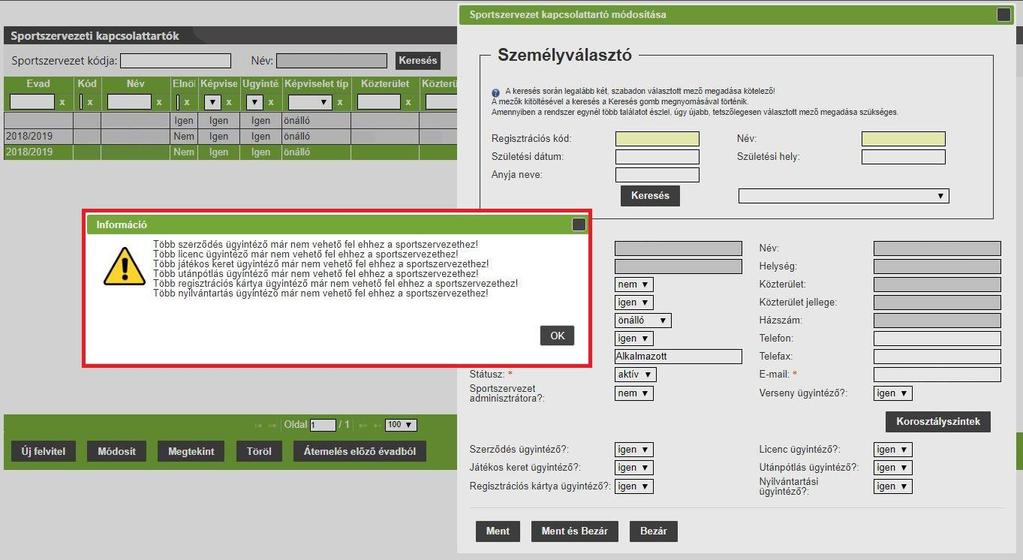Viewport: 1023px width, 560px height.
Task: Focus the Telefon input field
Action: [937, 339]
